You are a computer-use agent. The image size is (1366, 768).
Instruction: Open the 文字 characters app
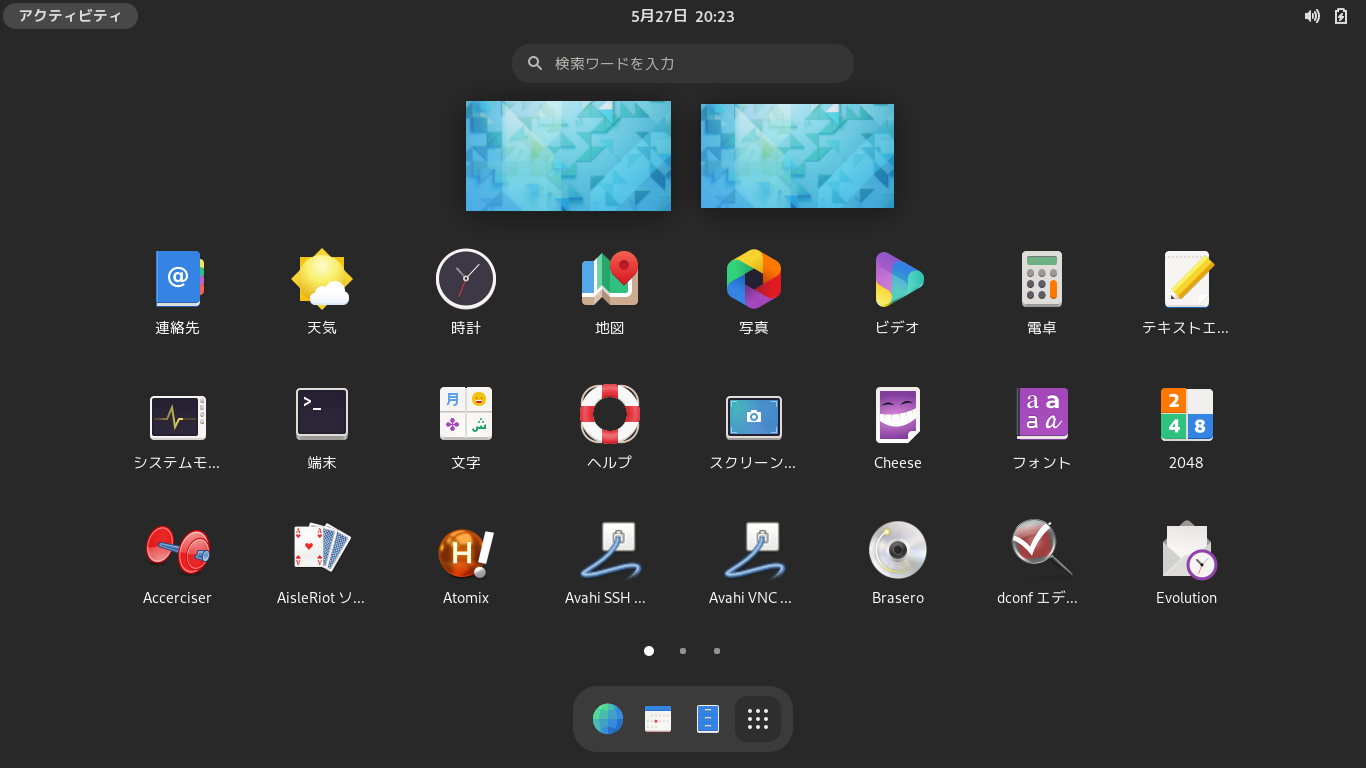pos(466,414)
